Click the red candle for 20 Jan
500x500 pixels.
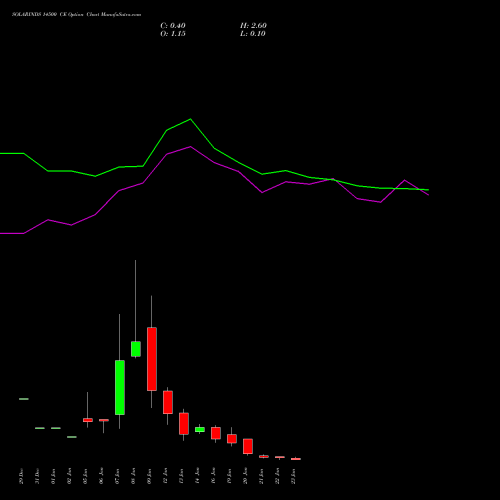248,446
